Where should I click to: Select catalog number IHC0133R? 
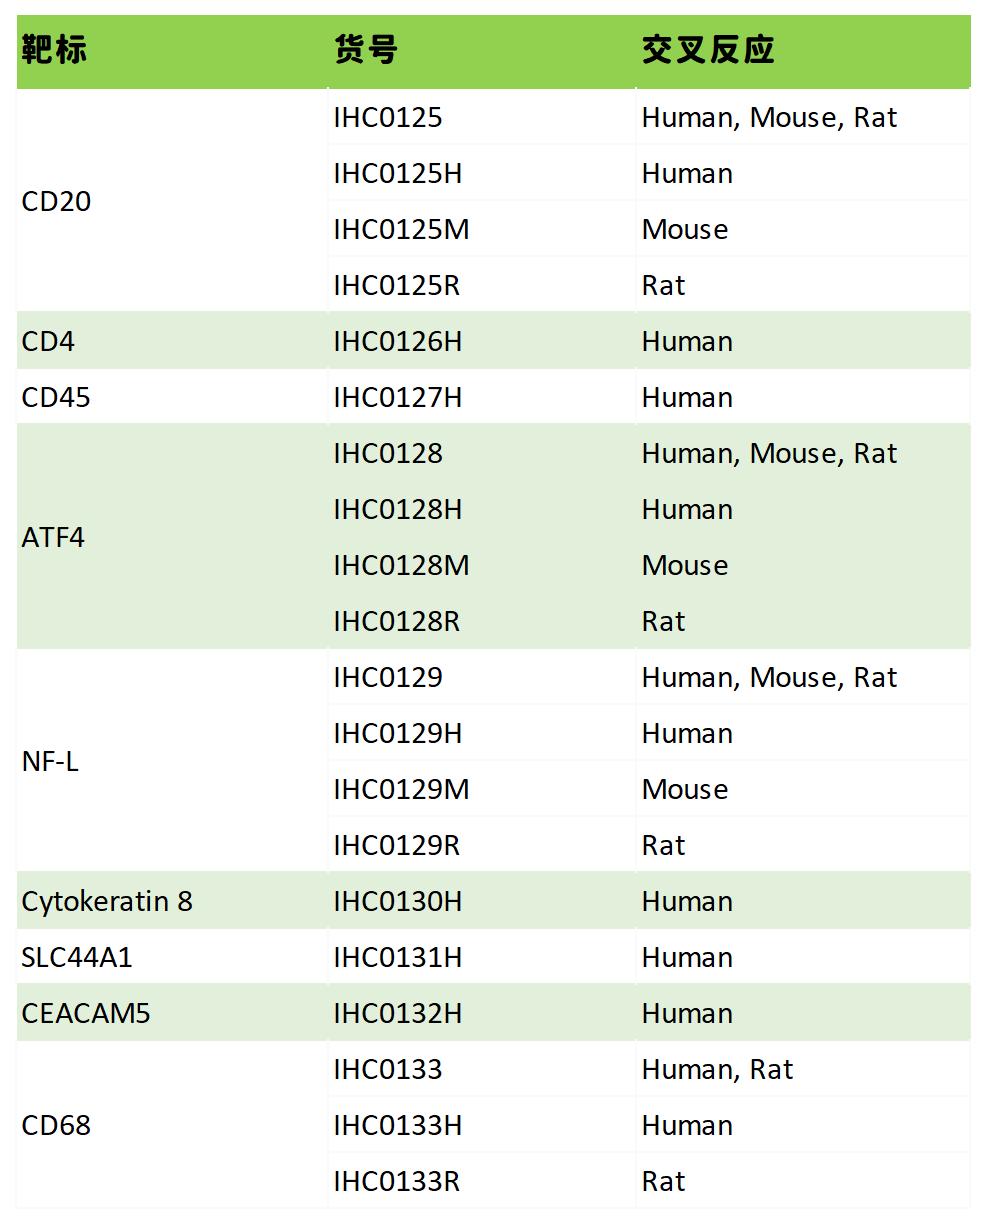point(397,1182)
